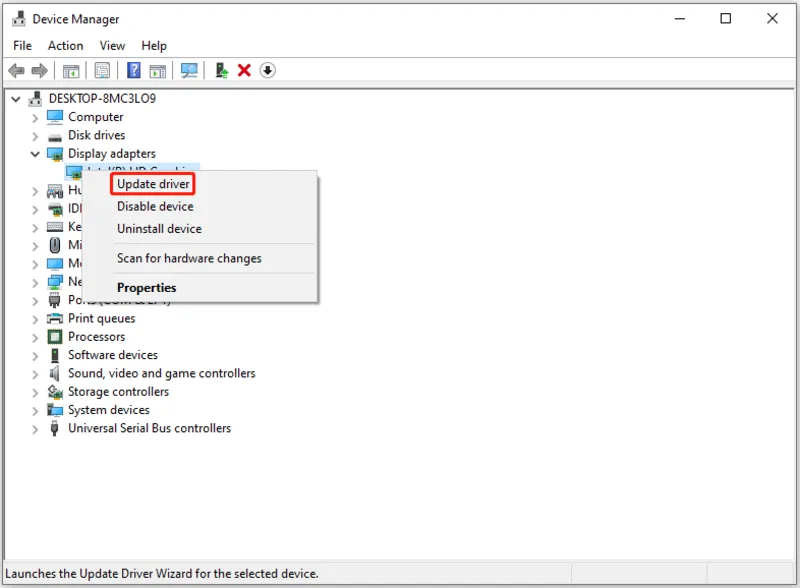Open the Action menu
This screenshot has height=588, width=800.
(65, 46)
